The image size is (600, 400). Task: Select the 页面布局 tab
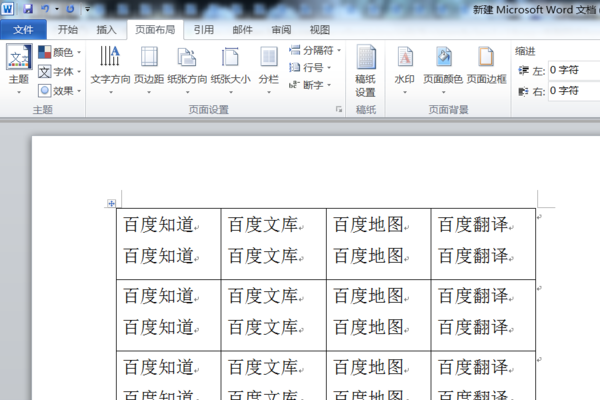[x=155, y=29]
